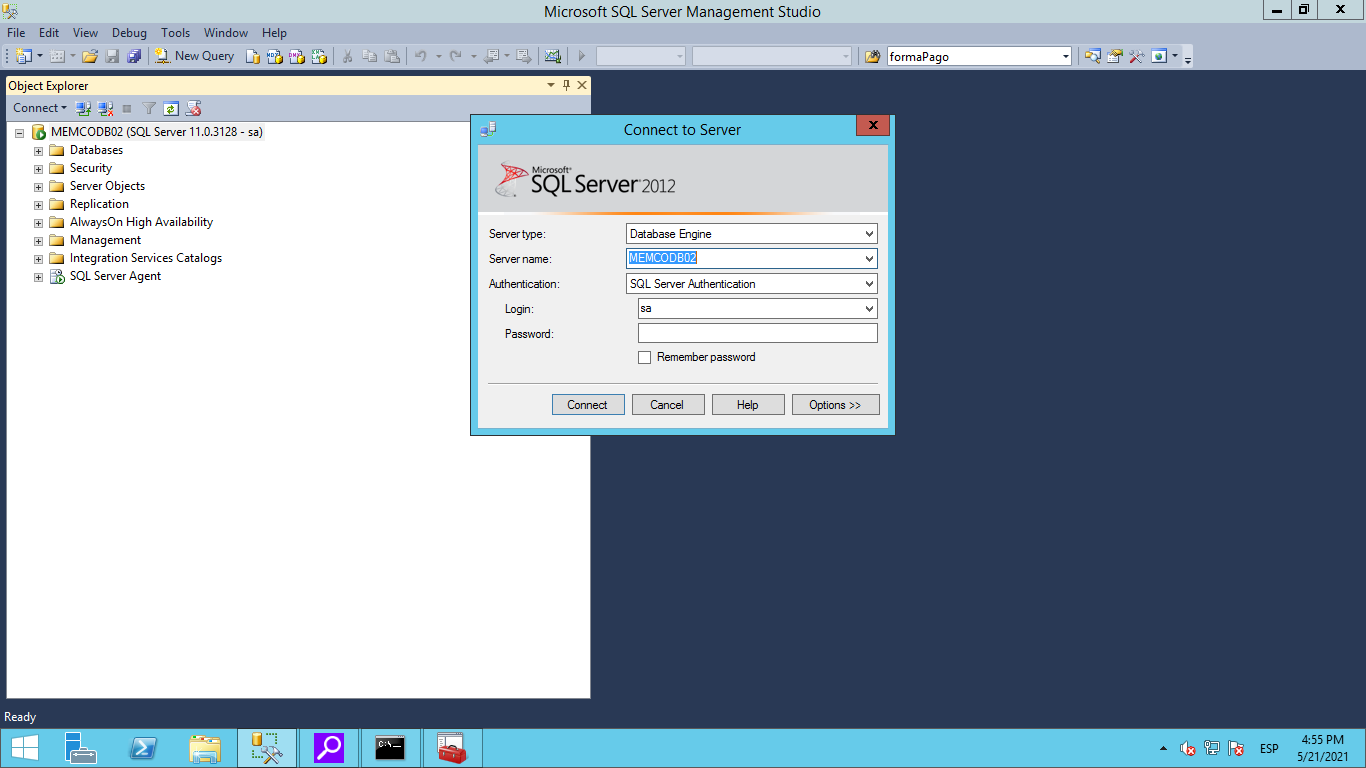Toggle auto-hide pin on Object Explorer

[566, 86]
